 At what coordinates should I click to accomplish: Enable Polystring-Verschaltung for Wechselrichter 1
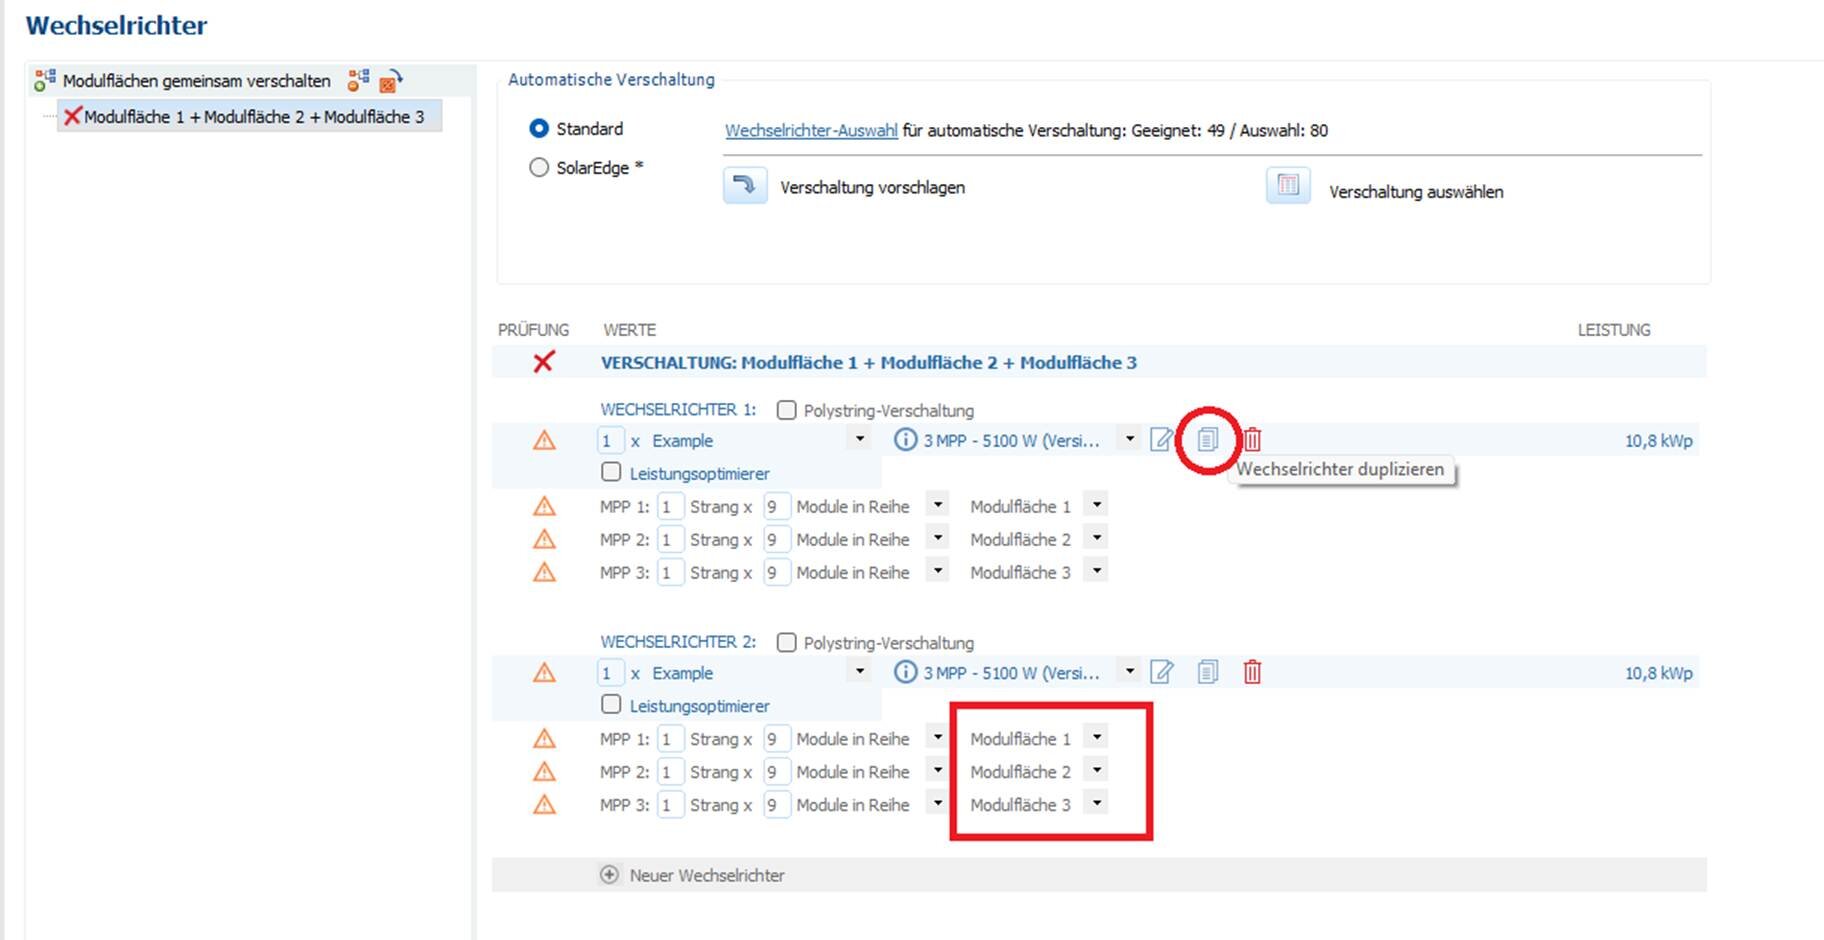tap(787, 410)
